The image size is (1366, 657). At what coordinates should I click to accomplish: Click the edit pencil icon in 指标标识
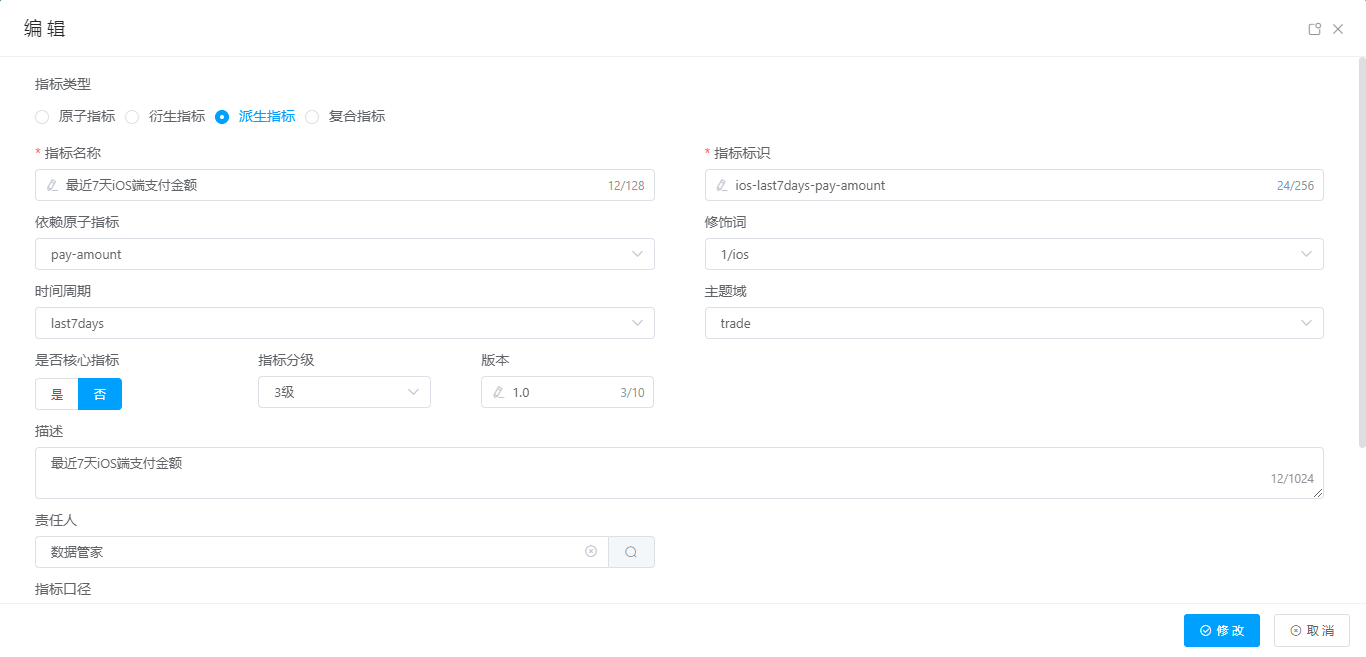pyautogui.click(x=721, y=185)
